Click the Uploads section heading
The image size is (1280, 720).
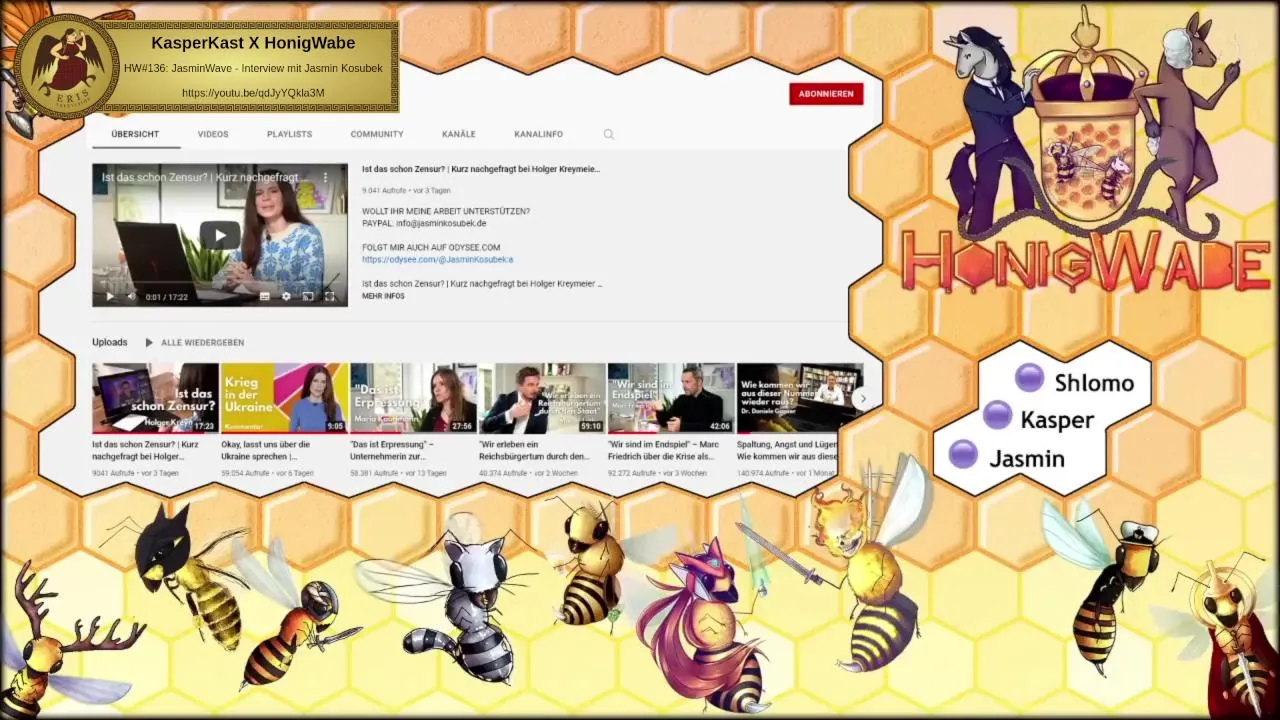pos(110,342)
